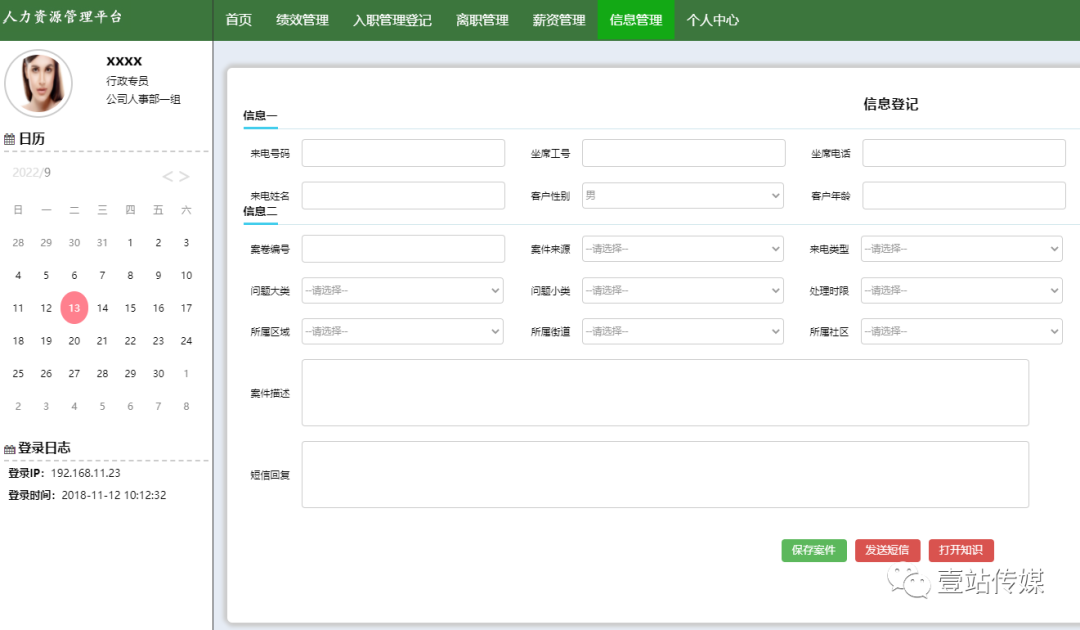This screenshot has width=1080, height=630.
Task: Go to previous month using calendar left arrow
Action: point(167,176)
